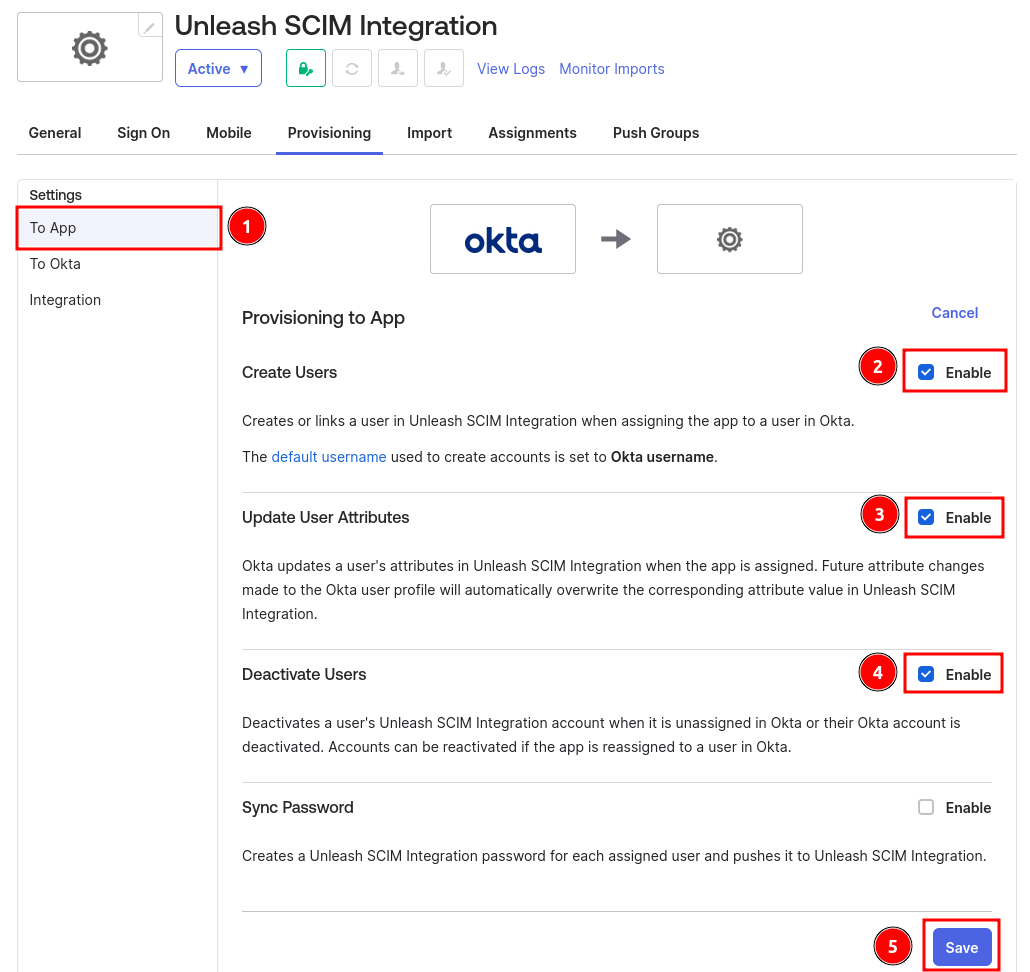The height and width of the screenshot is (972, 1030).
Task: Disable Create Users
Action: pos(925,371)
